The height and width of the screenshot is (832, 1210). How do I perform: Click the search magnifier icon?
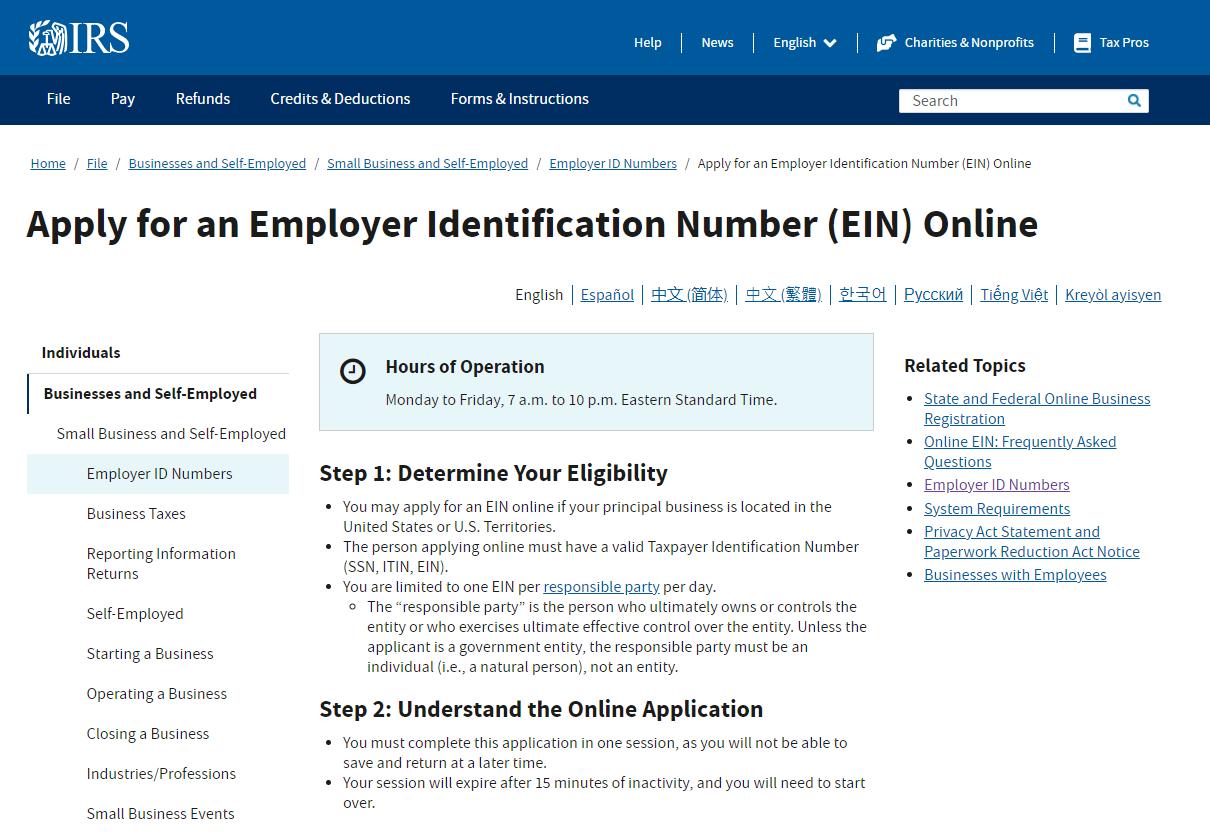(x=1134, y=100)
